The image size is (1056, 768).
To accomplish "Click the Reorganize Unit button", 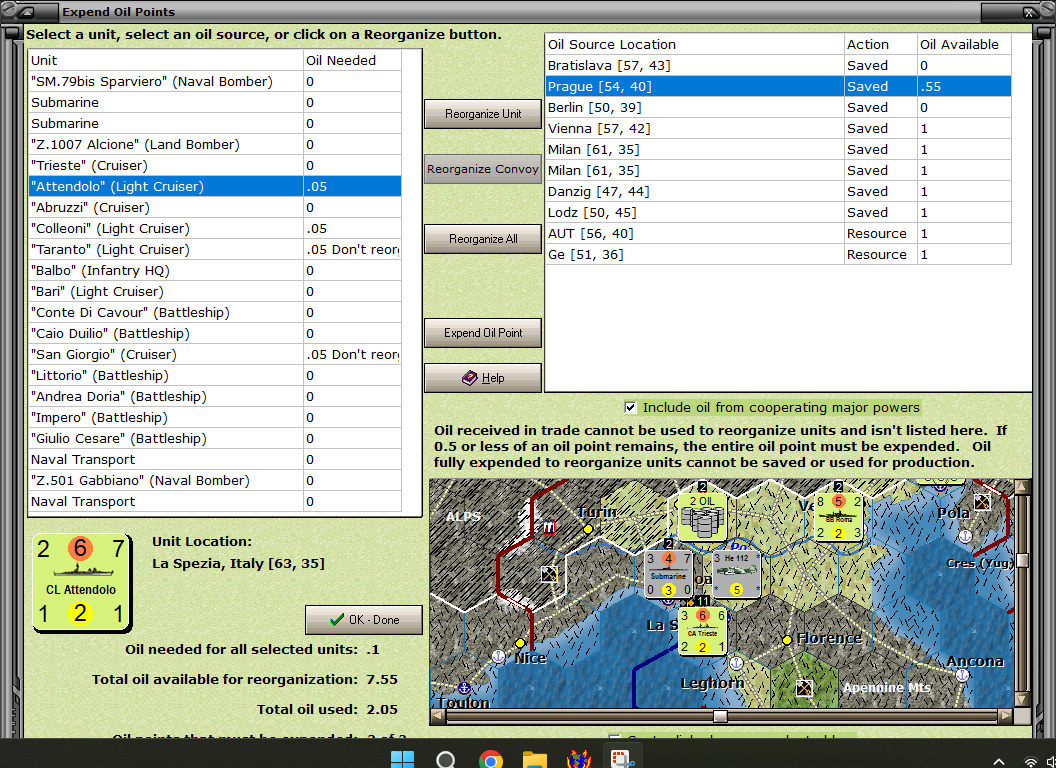I will point(483,114).
